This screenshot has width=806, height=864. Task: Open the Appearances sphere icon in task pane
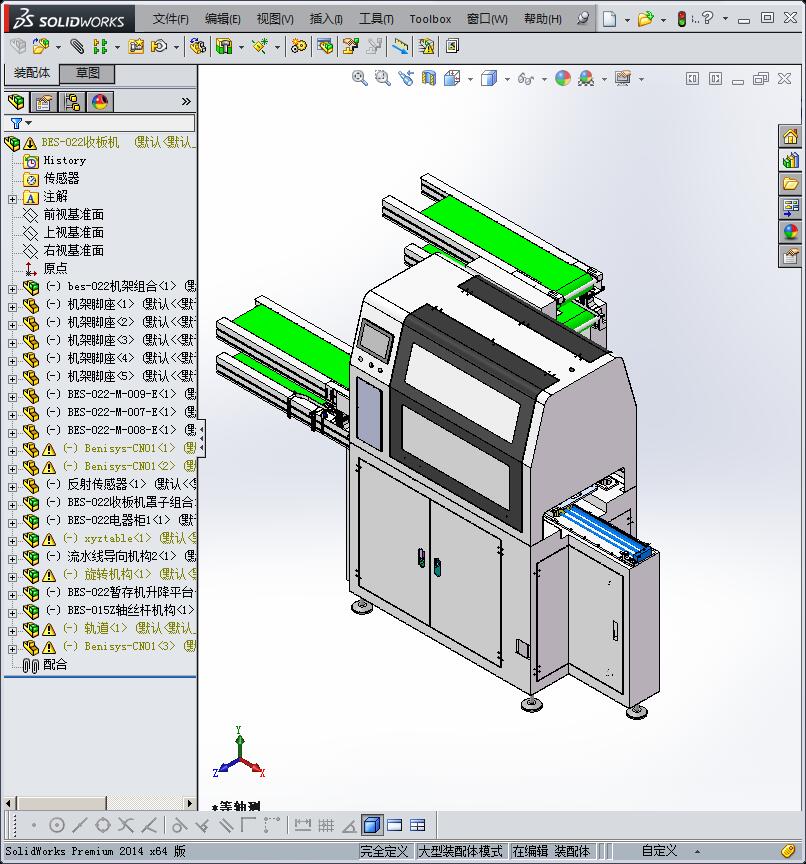coord(791,232)
